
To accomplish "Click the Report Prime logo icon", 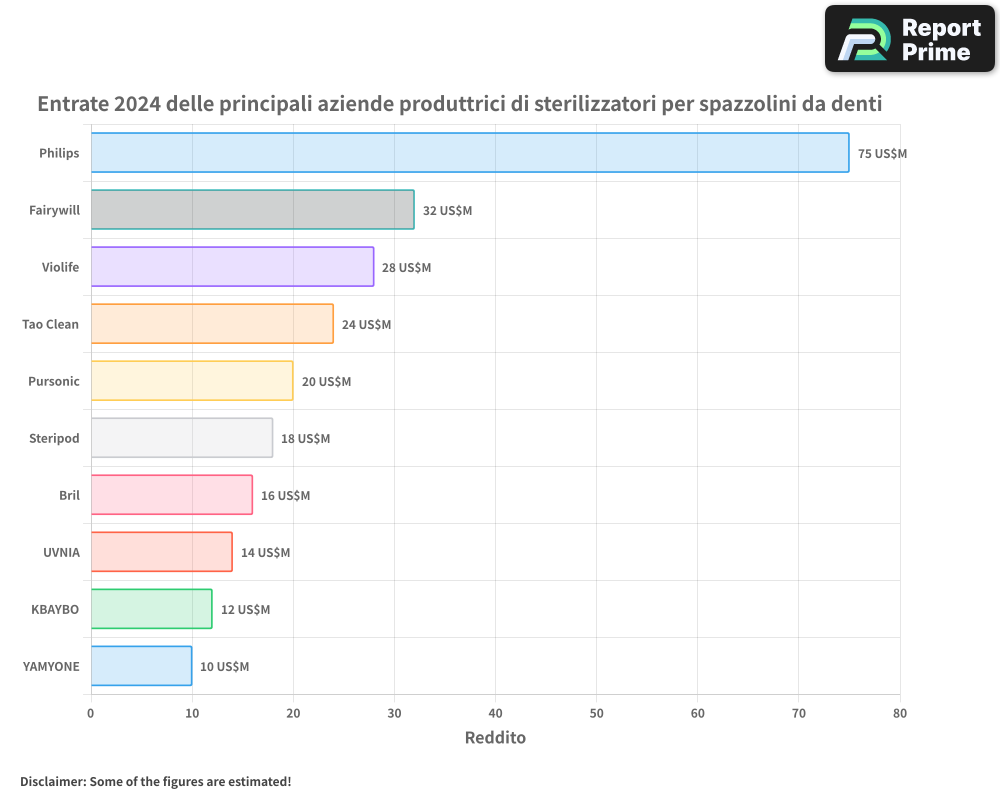I will point(864,39).
